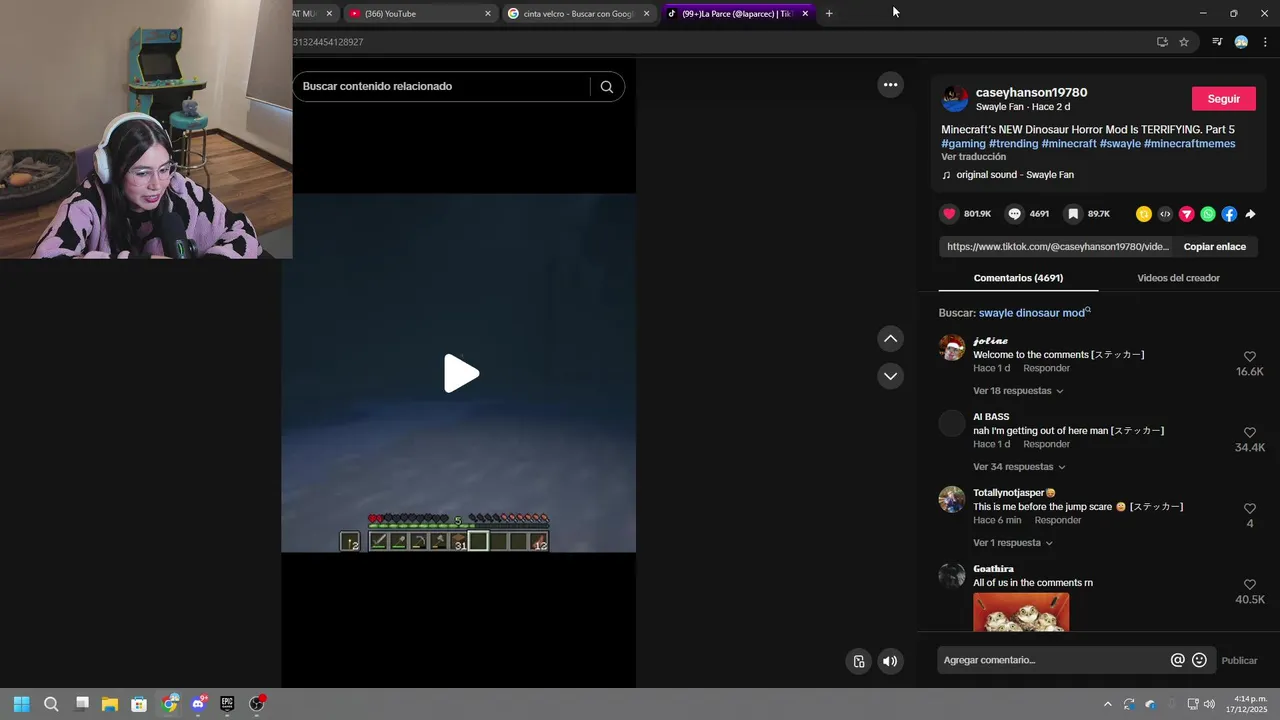
Task: Click the Publicar button
Action: tap(1239, 660)
